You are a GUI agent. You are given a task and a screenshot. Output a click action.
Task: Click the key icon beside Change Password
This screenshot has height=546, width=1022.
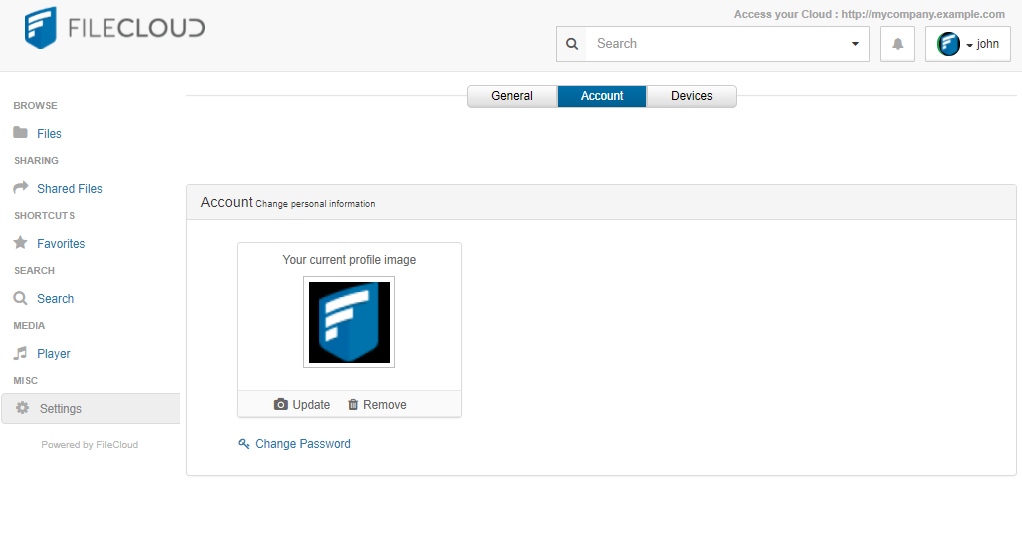244,444
